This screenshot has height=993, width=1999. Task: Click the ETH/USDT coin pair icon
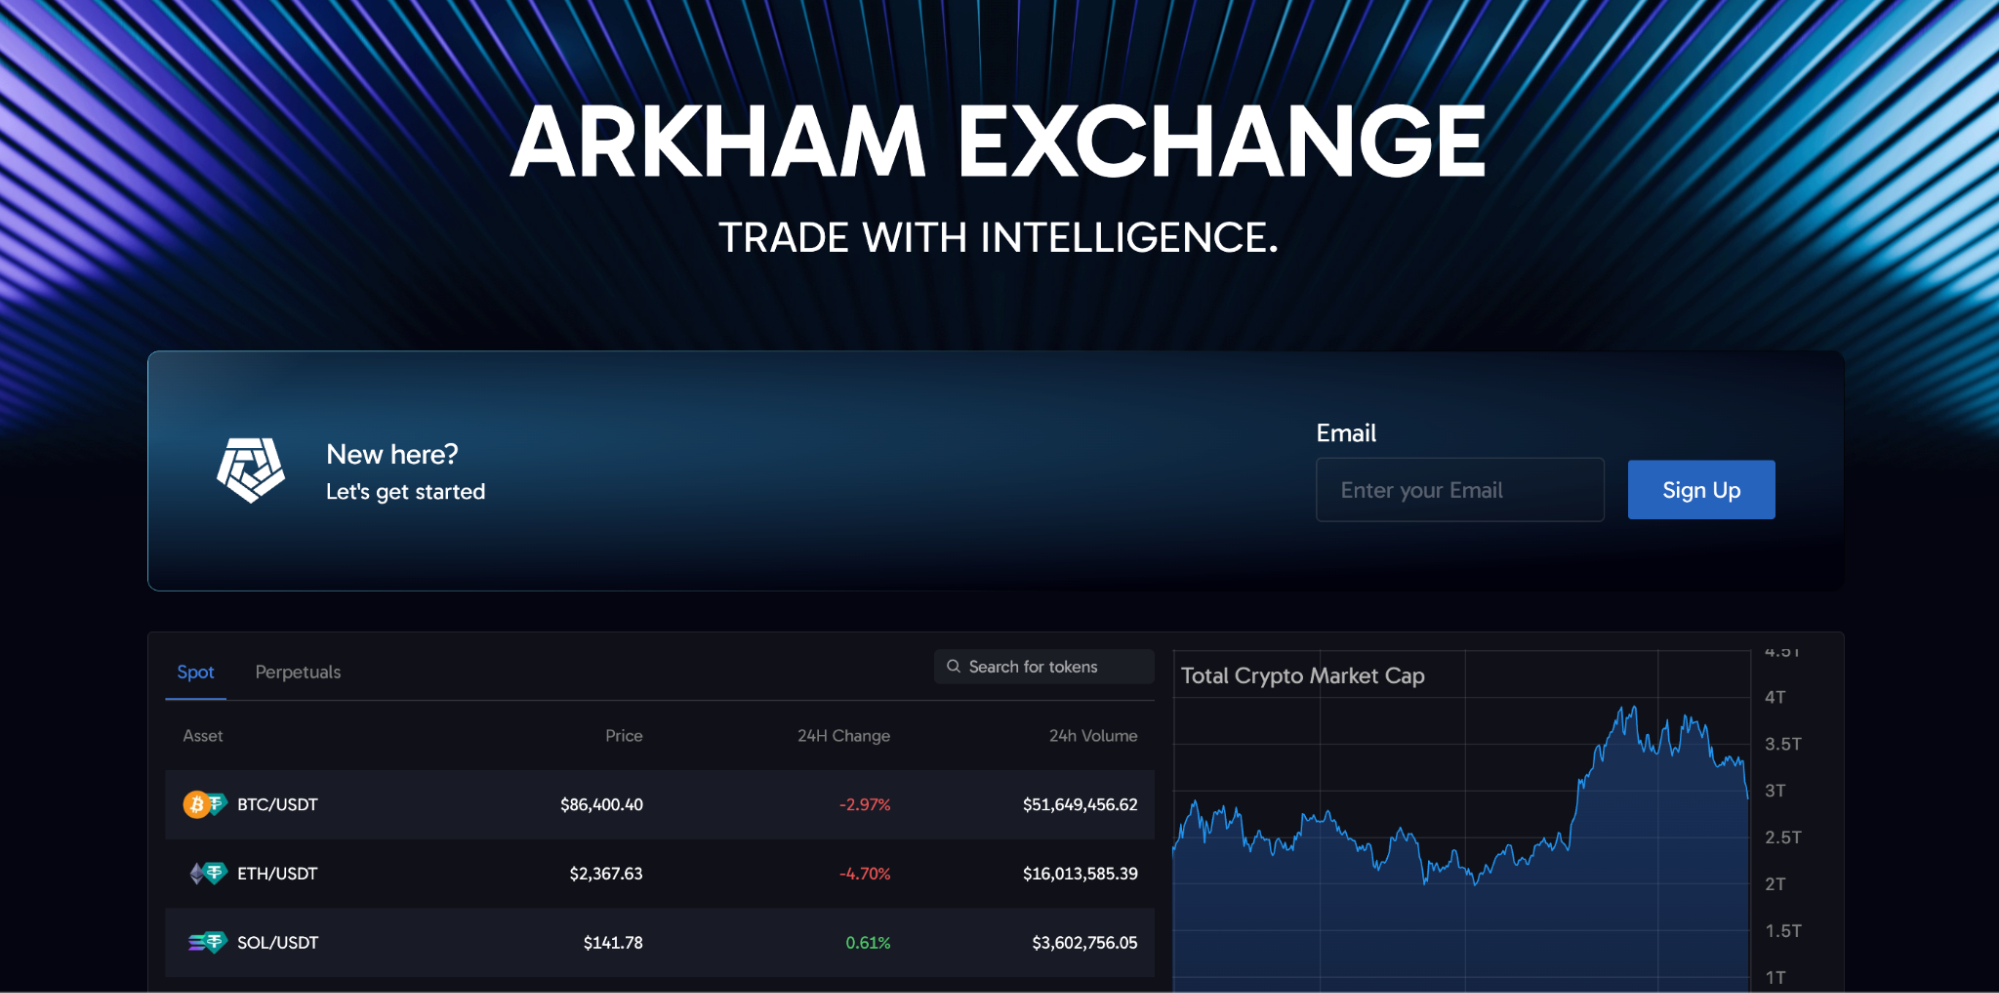coord(208,873)
